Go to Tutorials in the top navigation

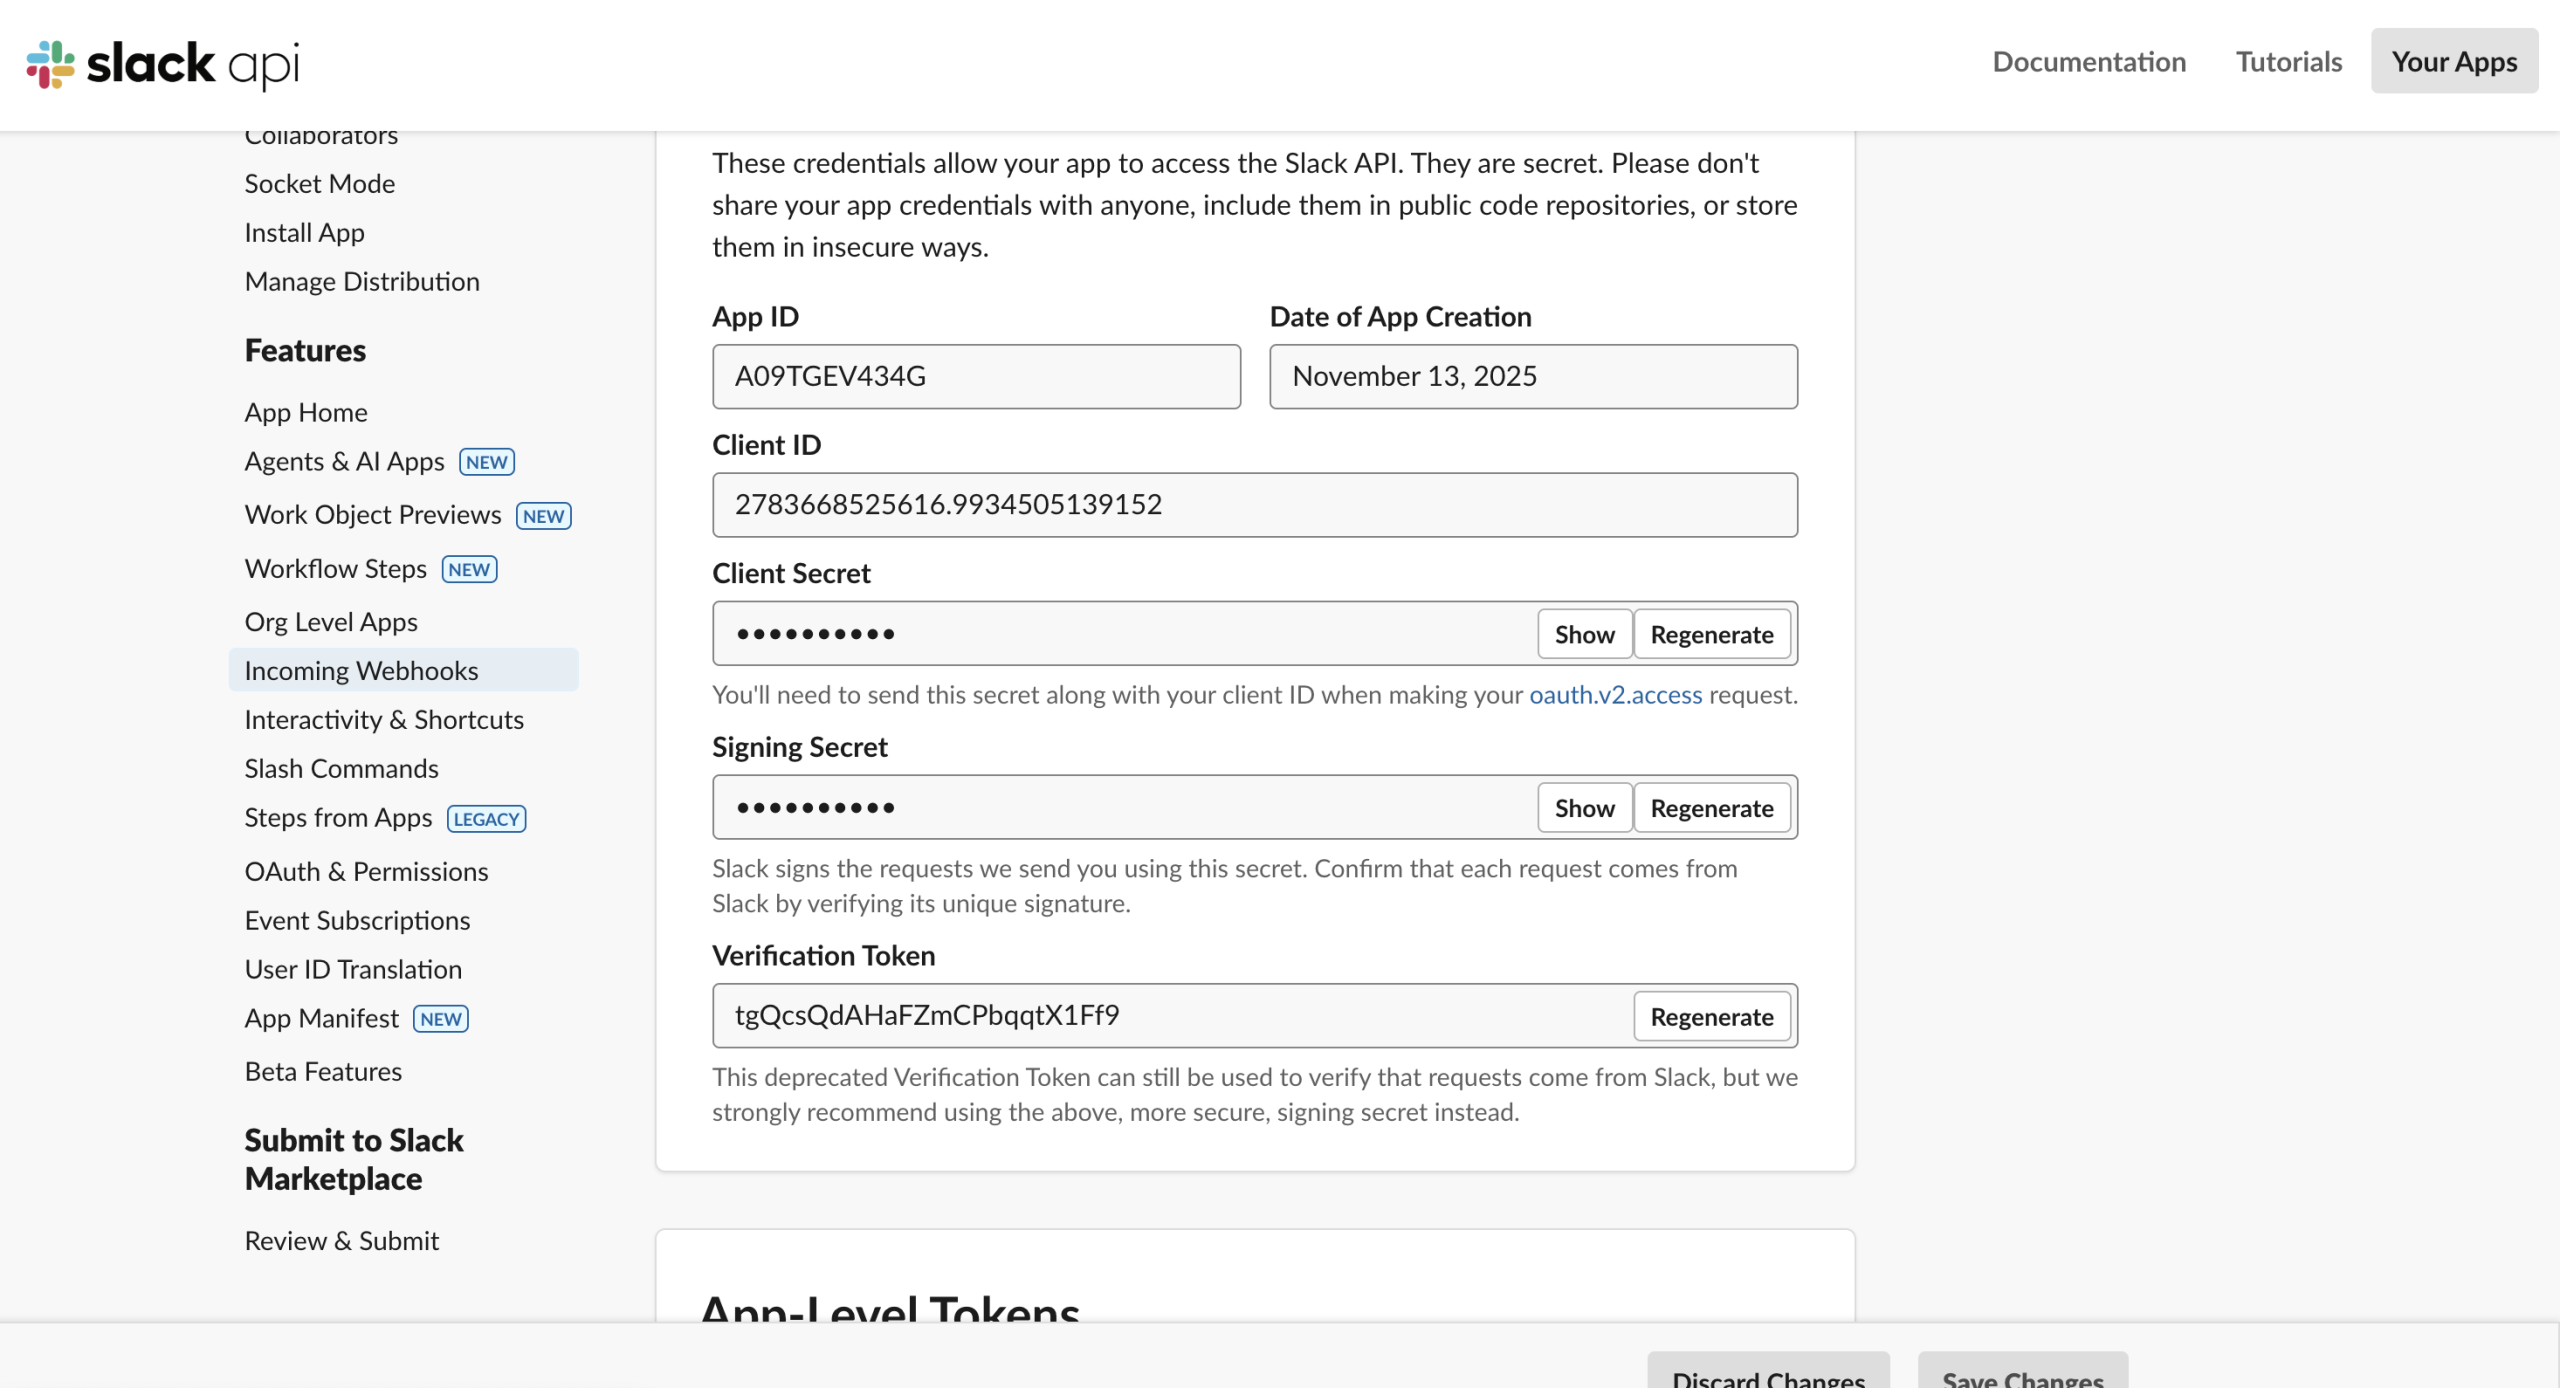point(2288,62)
